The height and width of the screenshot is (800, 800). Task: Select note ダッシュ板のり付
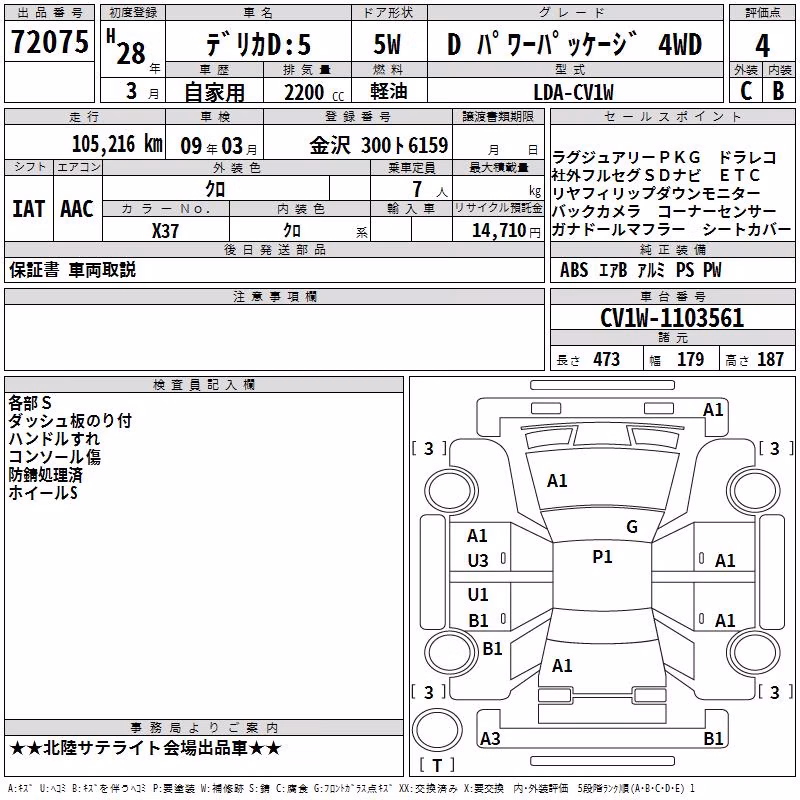pyautogui.click(x=70, y=421)
